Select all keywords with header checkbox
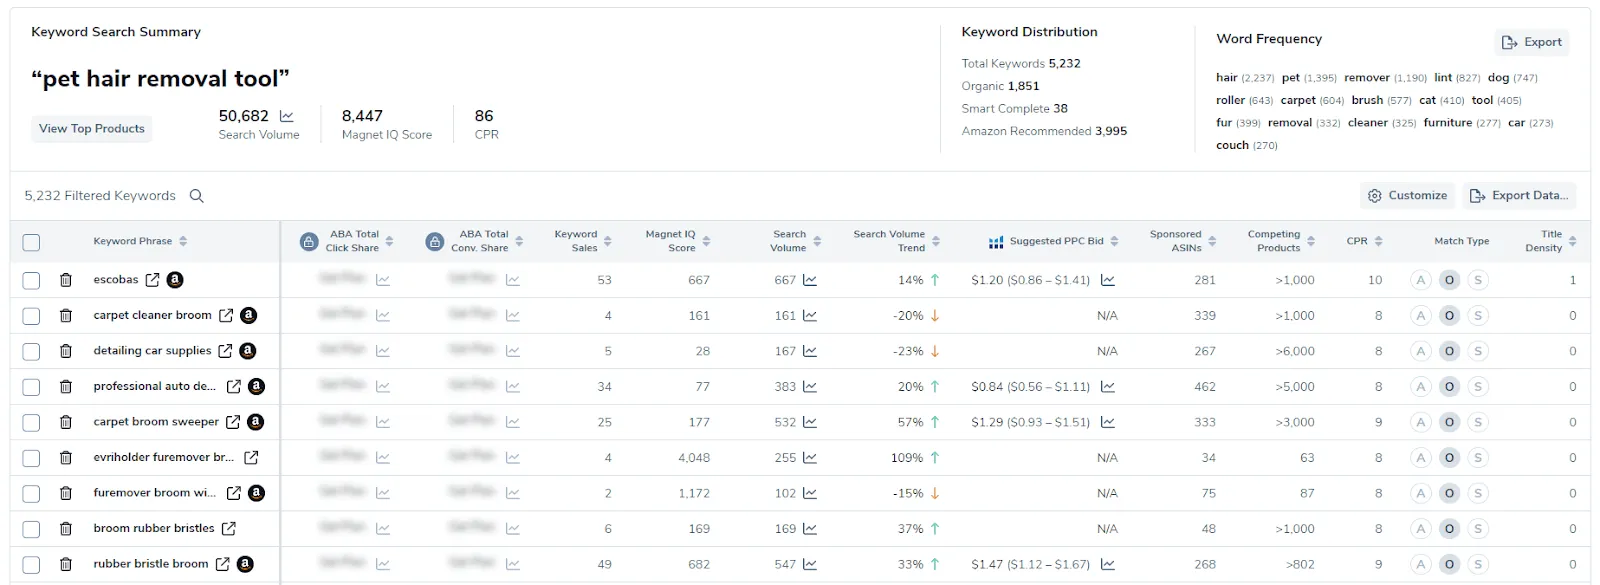The image size is (1600, 585). point(31,242)
